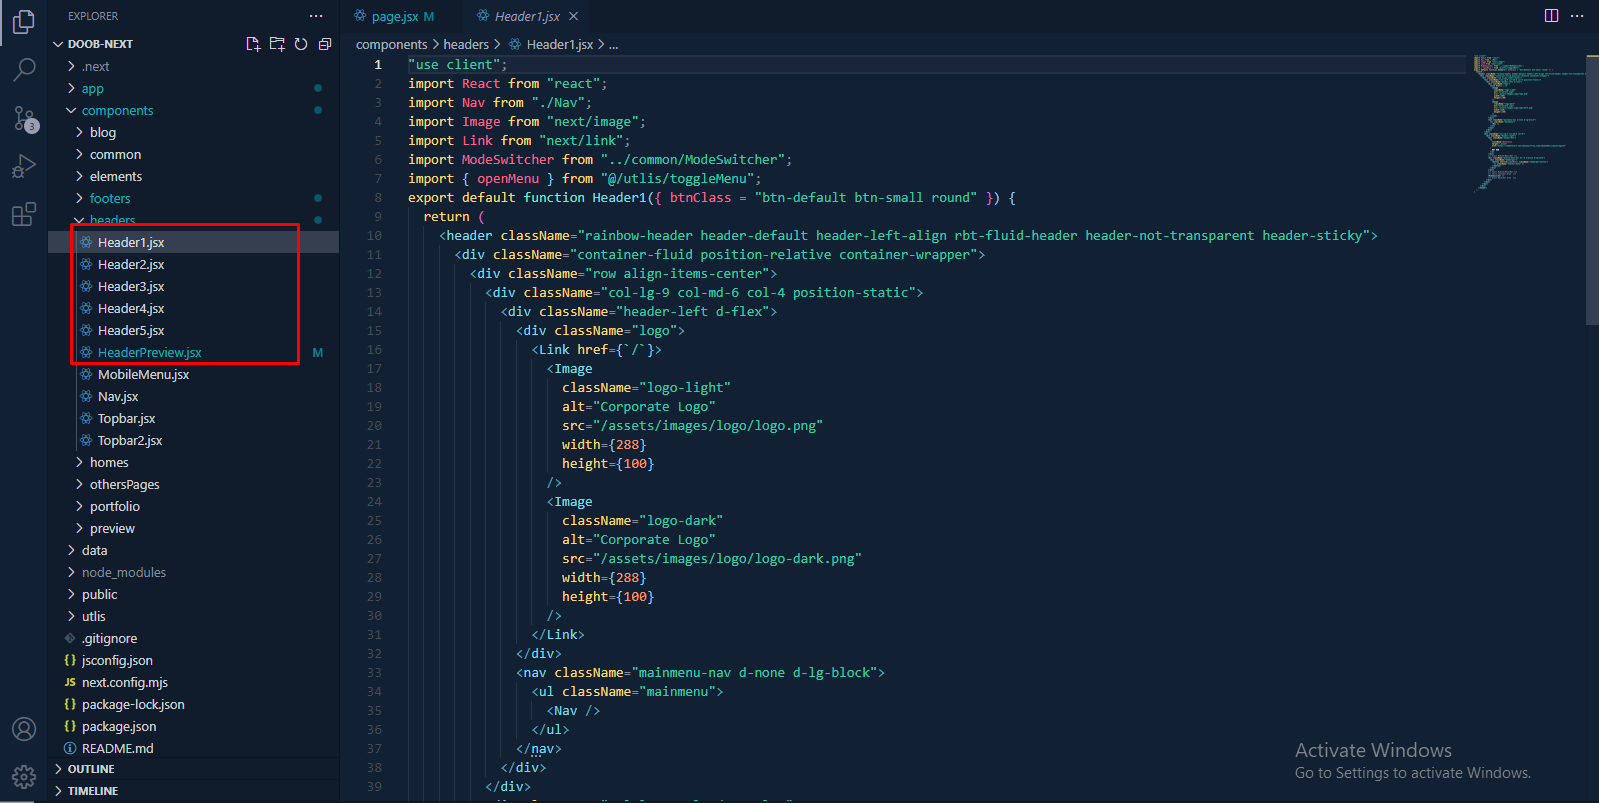Refresh the explorer file tree

(x=301, y=44)
